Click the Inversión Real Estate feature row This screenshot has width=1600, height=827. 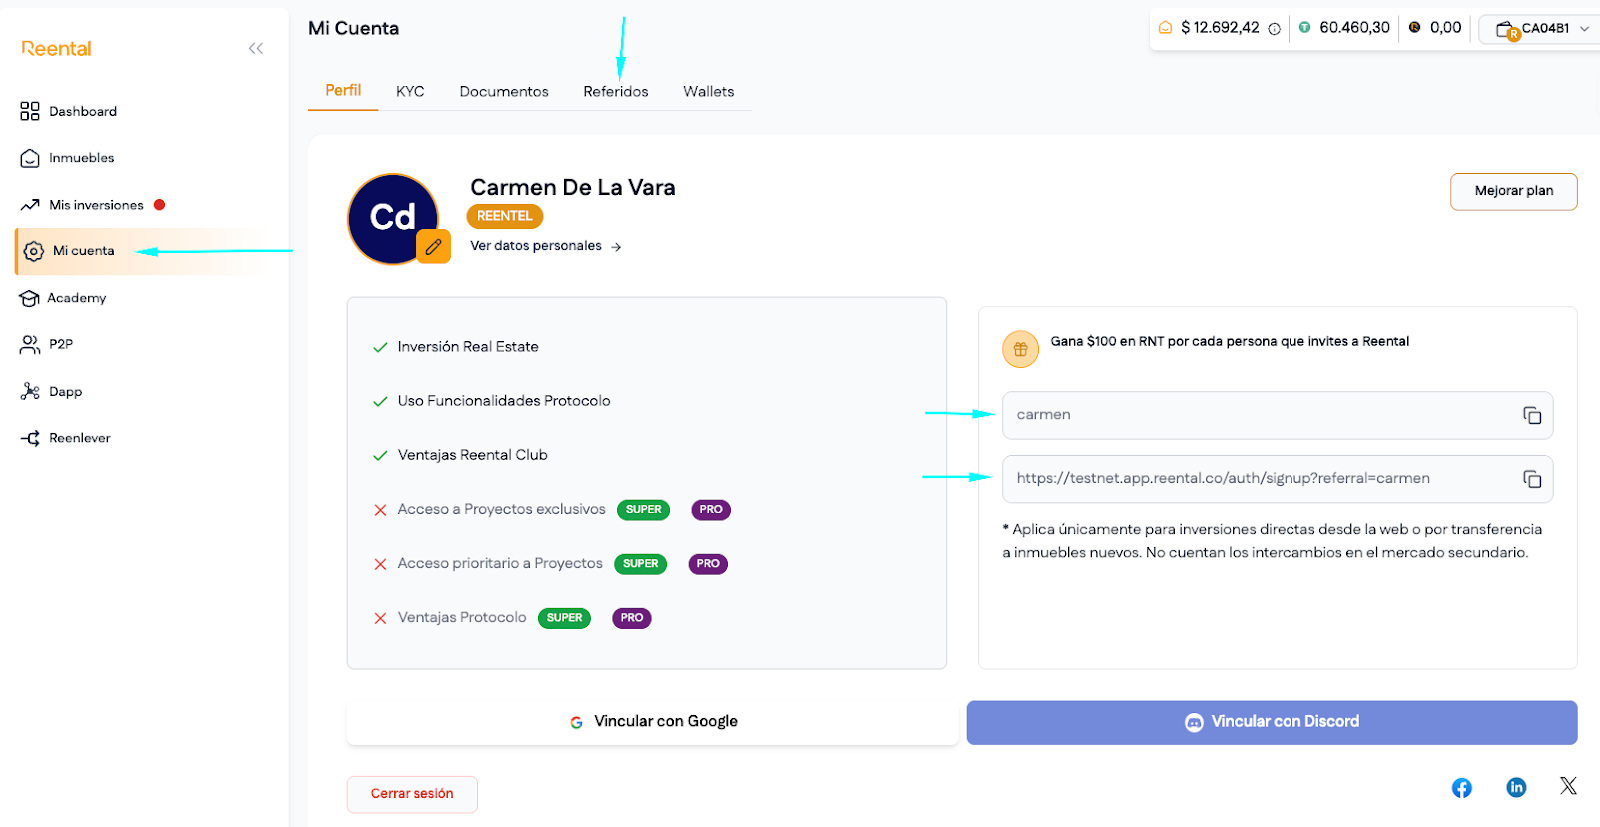click(x=456, y=347)
